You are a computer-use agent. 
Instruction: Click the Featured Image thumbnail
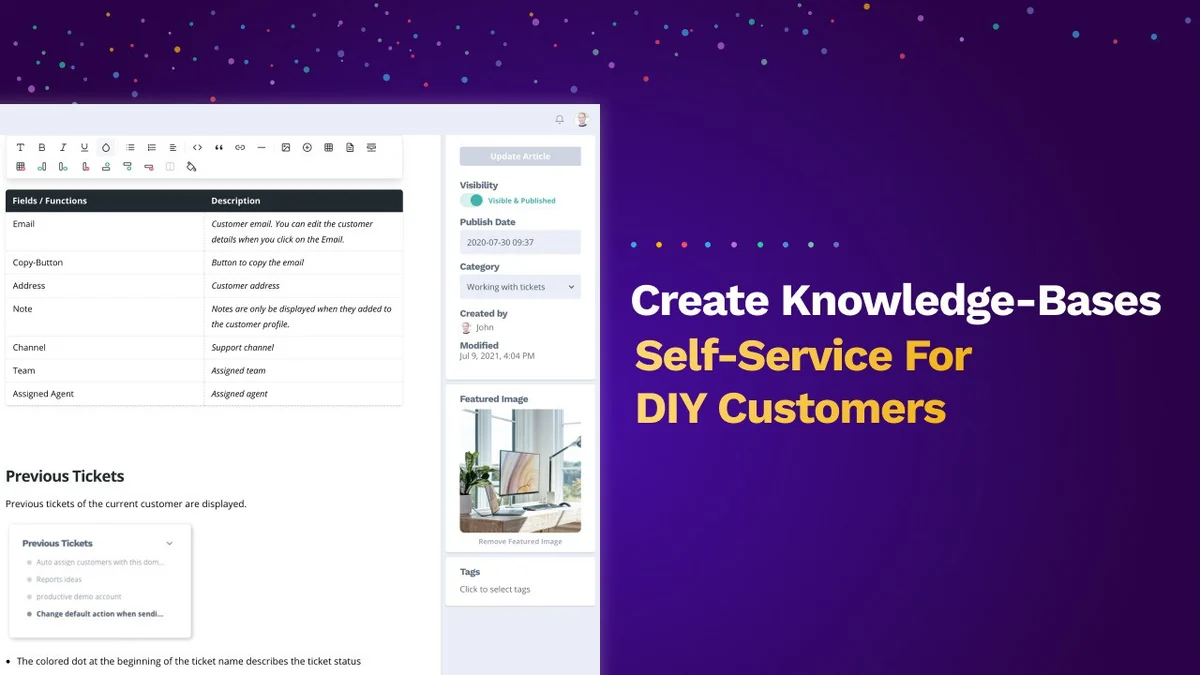point(520,470)
